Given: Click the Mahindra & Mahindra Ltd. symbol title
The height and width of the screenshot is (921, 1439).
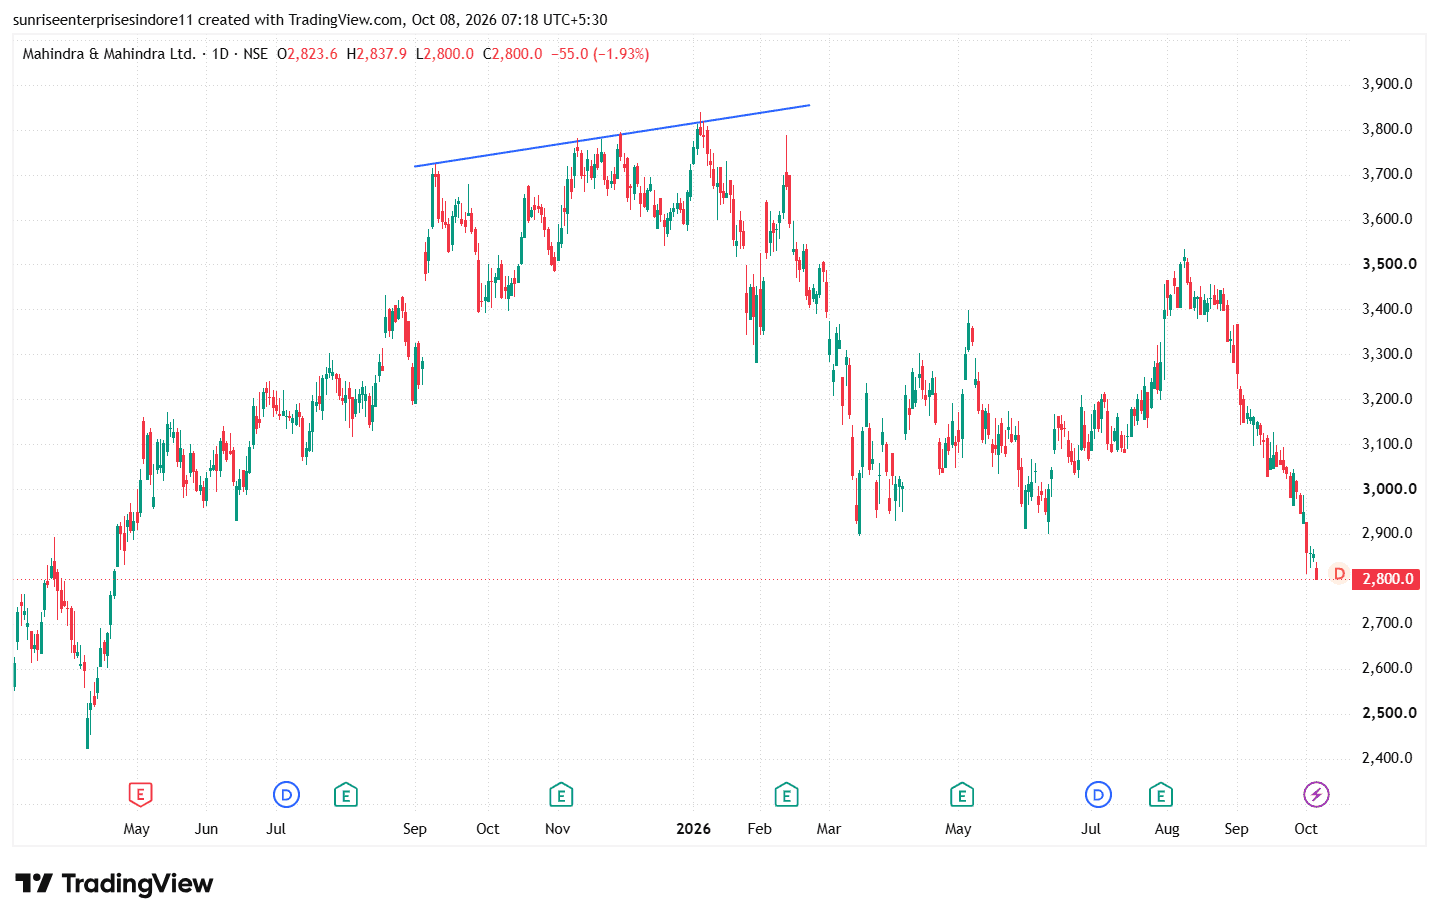Looking at the screenshot, I should point(109,54).
